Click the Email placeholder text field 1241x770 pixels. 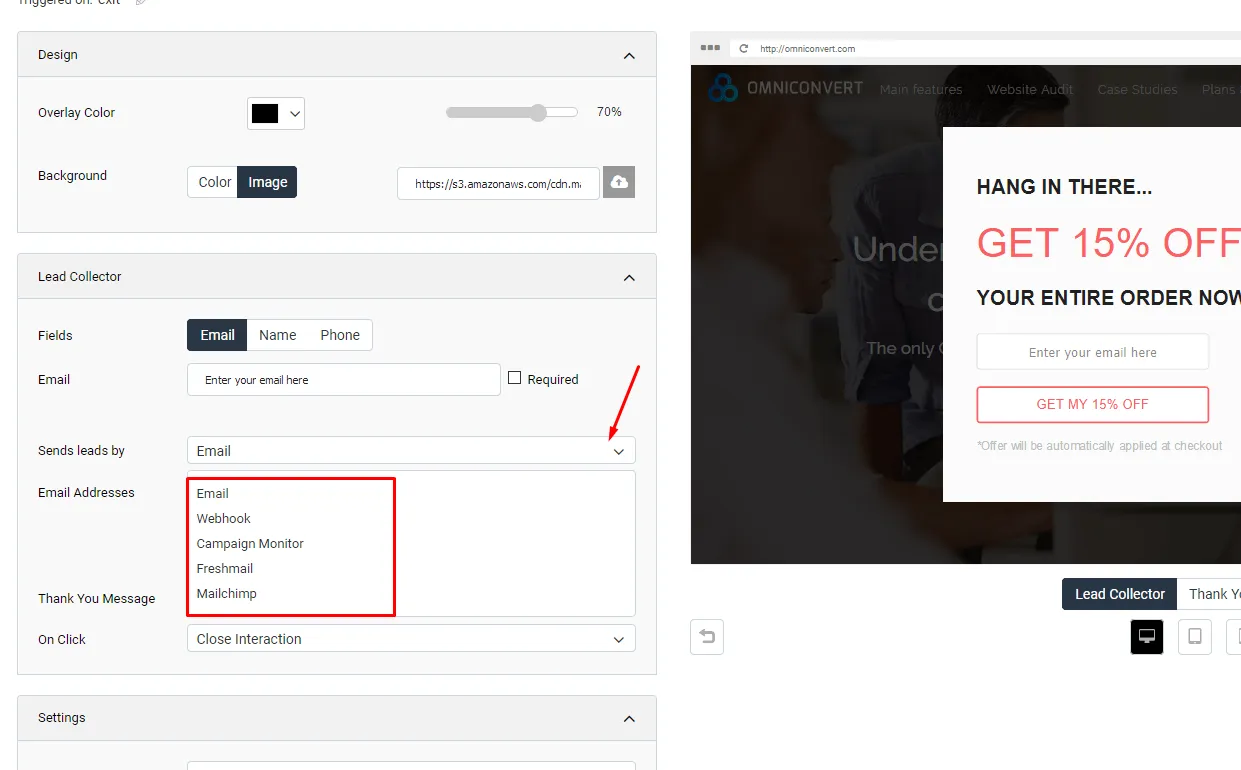click(x=344, y=379)
